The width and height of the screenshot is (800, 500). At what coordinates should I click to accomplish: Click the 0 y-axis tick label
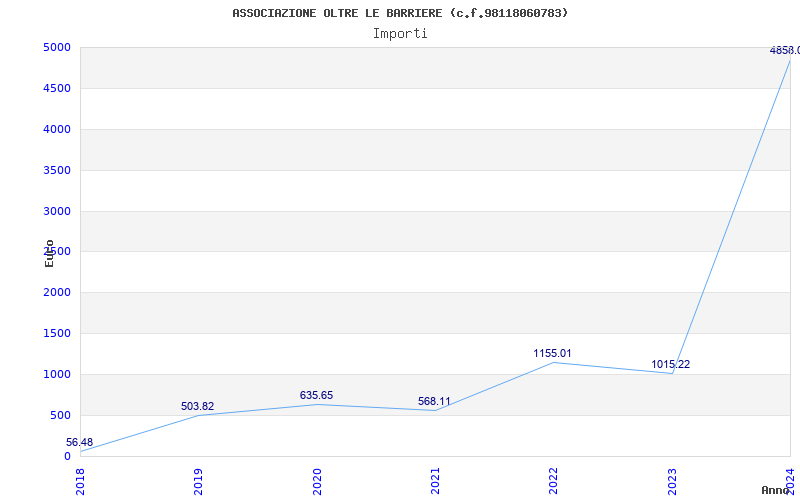(x=67, y=456)
